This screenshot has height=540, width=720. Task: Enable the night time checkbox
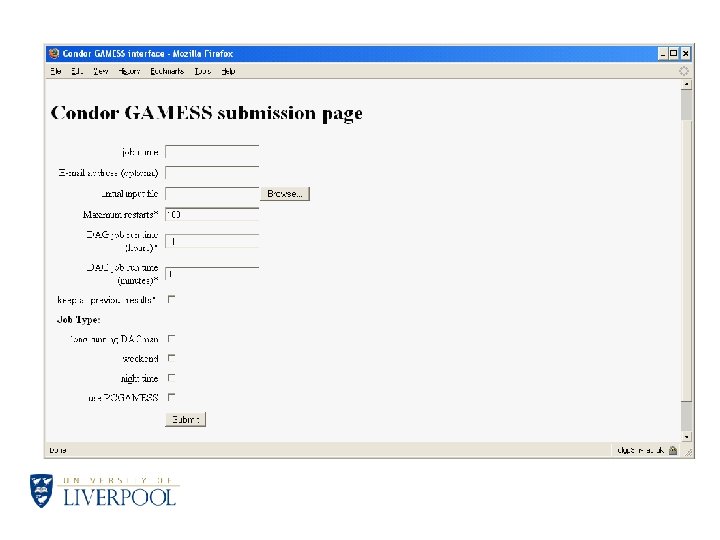(171, 378)
